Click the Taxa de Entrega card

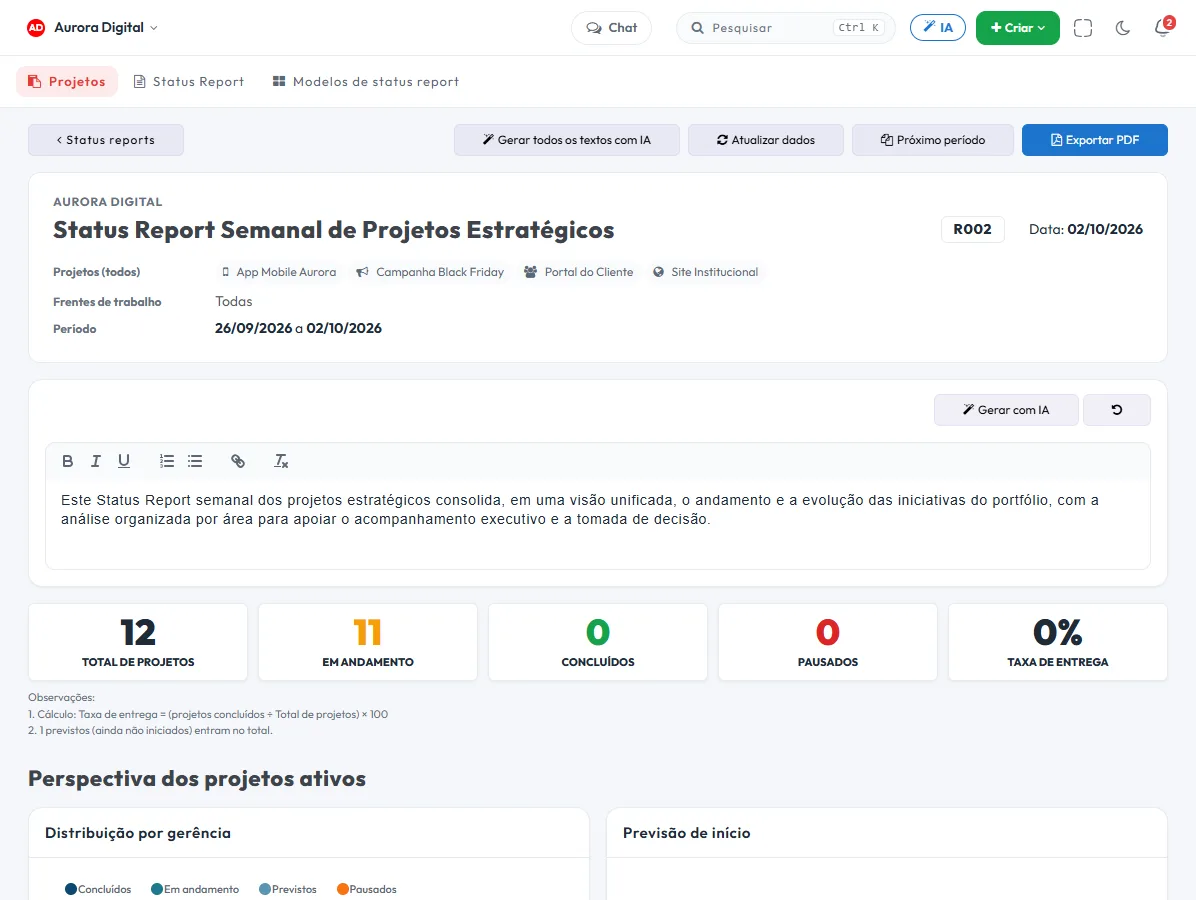(1058, 642)
